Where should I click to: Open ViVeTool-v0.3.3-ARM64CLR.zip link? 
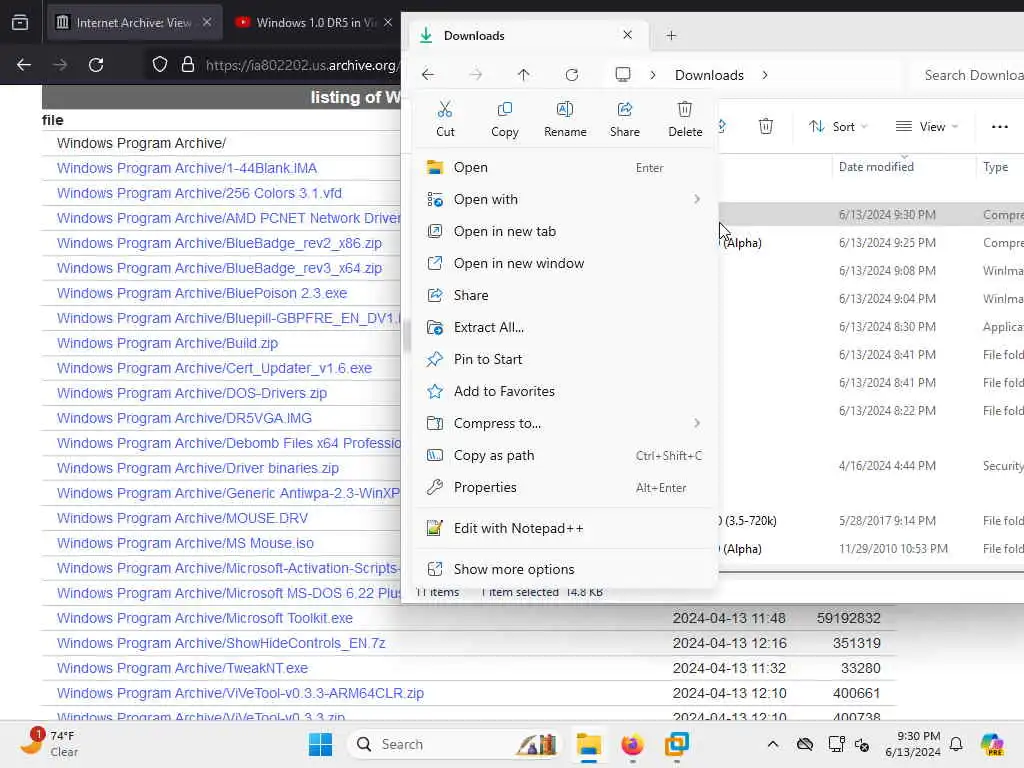(240, 693)
